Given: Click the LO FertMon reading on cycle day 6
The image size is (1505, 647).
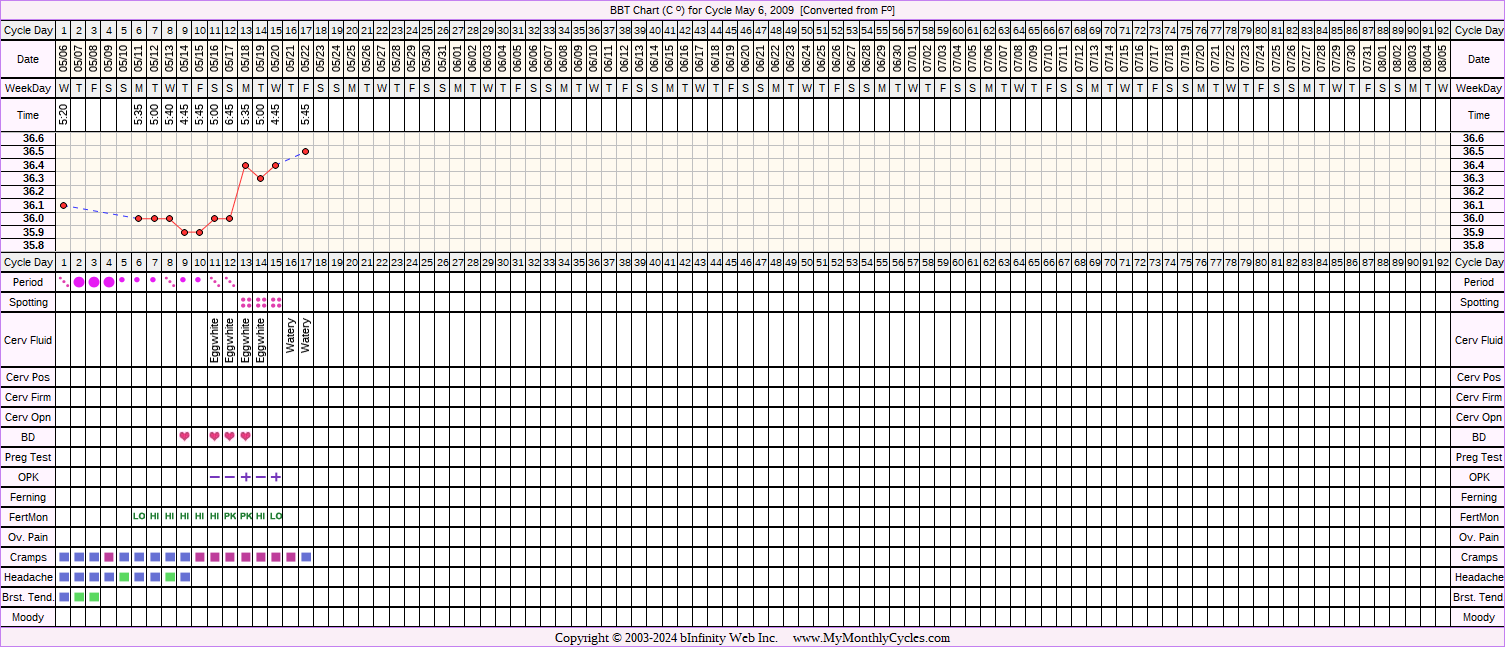Looking at the screenshot, I should point(139,517).
